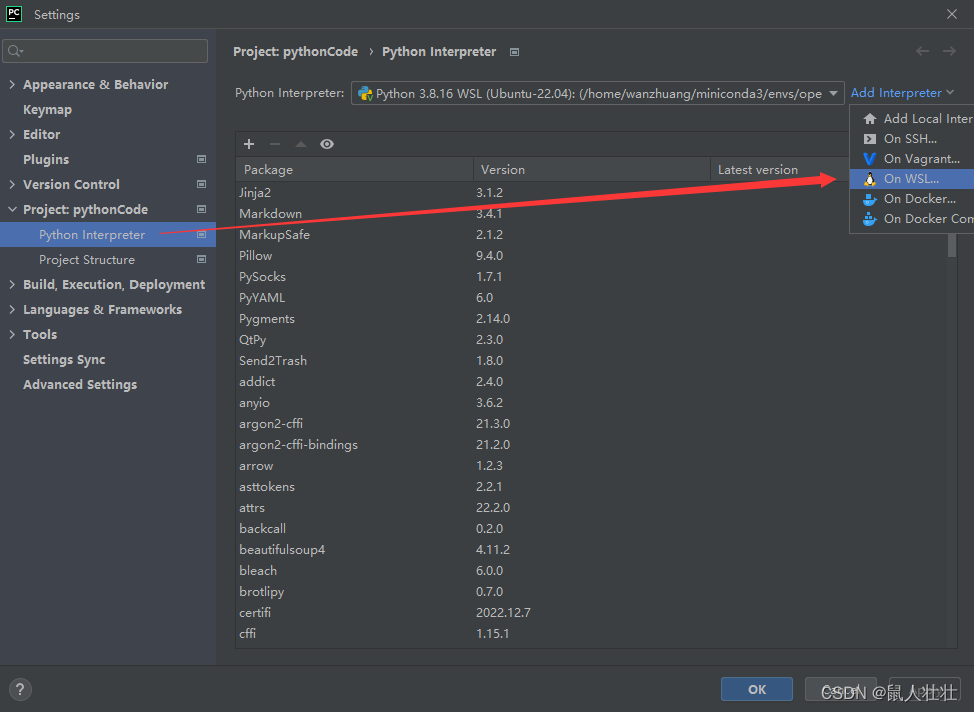The width and height of the screenshot is (974, 712).
Task: Click the settings icon beside the Python Interpreter breadcrumb
Action: (x=512, y=51)
